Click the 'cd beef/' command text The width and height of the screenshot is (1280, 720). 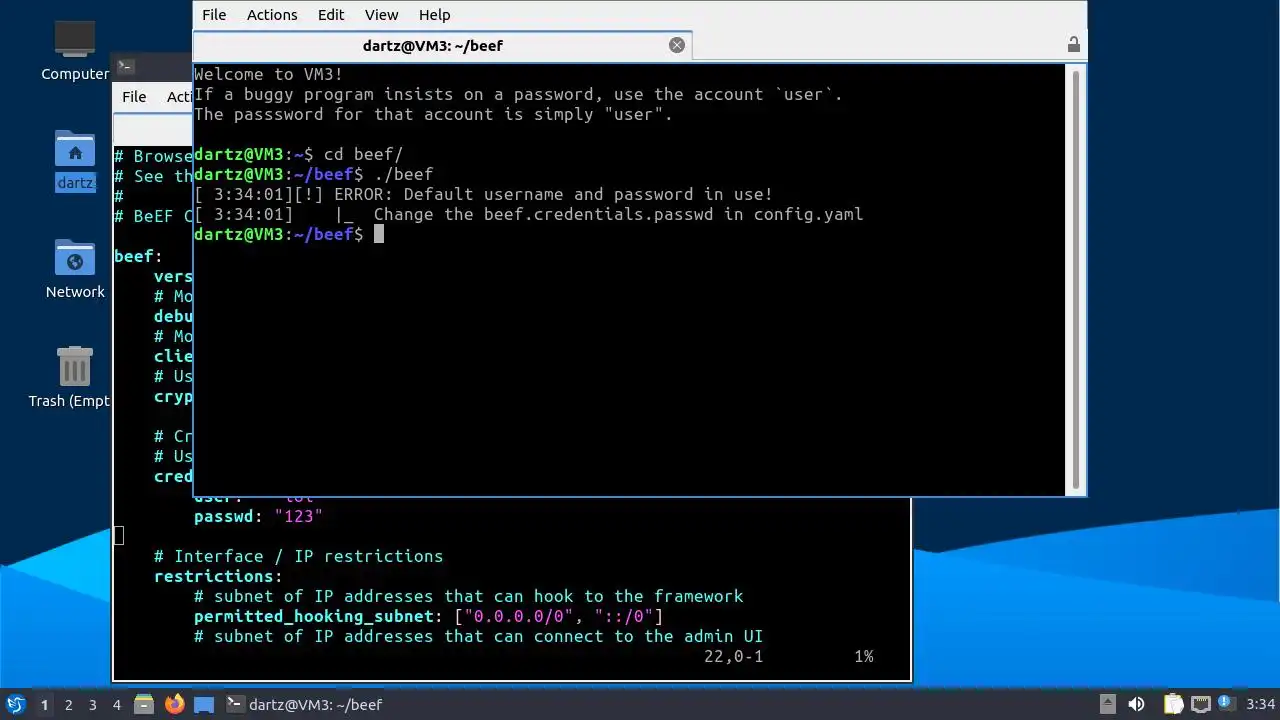(x=363, y=154)
